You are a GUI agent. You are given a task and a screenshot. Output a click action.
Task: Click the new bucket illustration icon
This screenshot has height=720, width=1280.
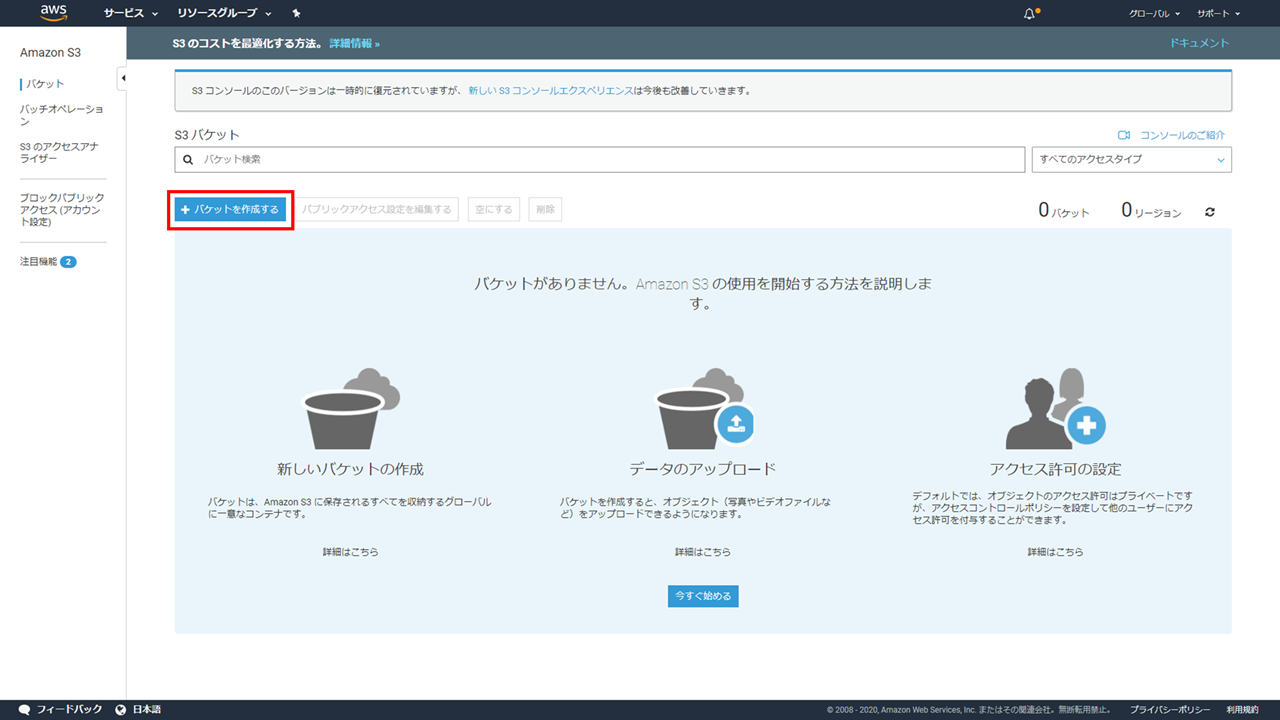(x=350, y=409)
